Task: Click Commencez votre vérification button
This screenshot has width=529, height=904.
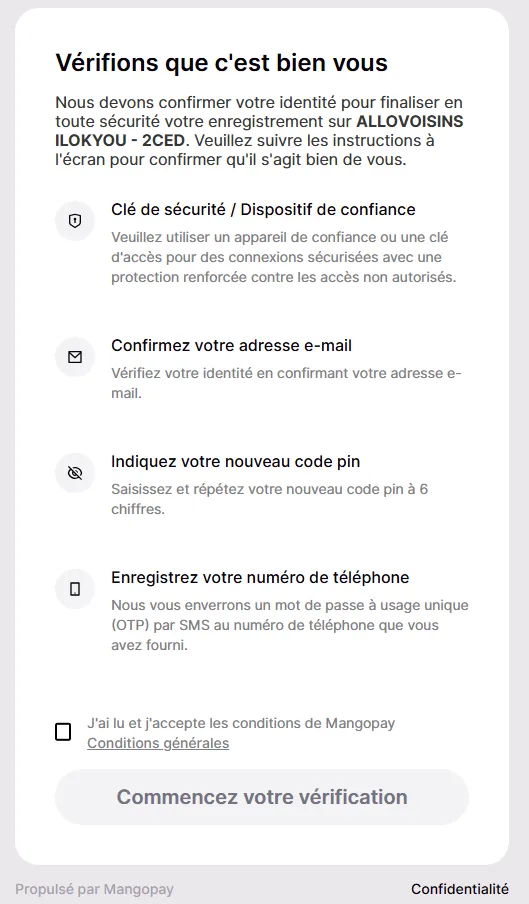Action: [262, 797]
